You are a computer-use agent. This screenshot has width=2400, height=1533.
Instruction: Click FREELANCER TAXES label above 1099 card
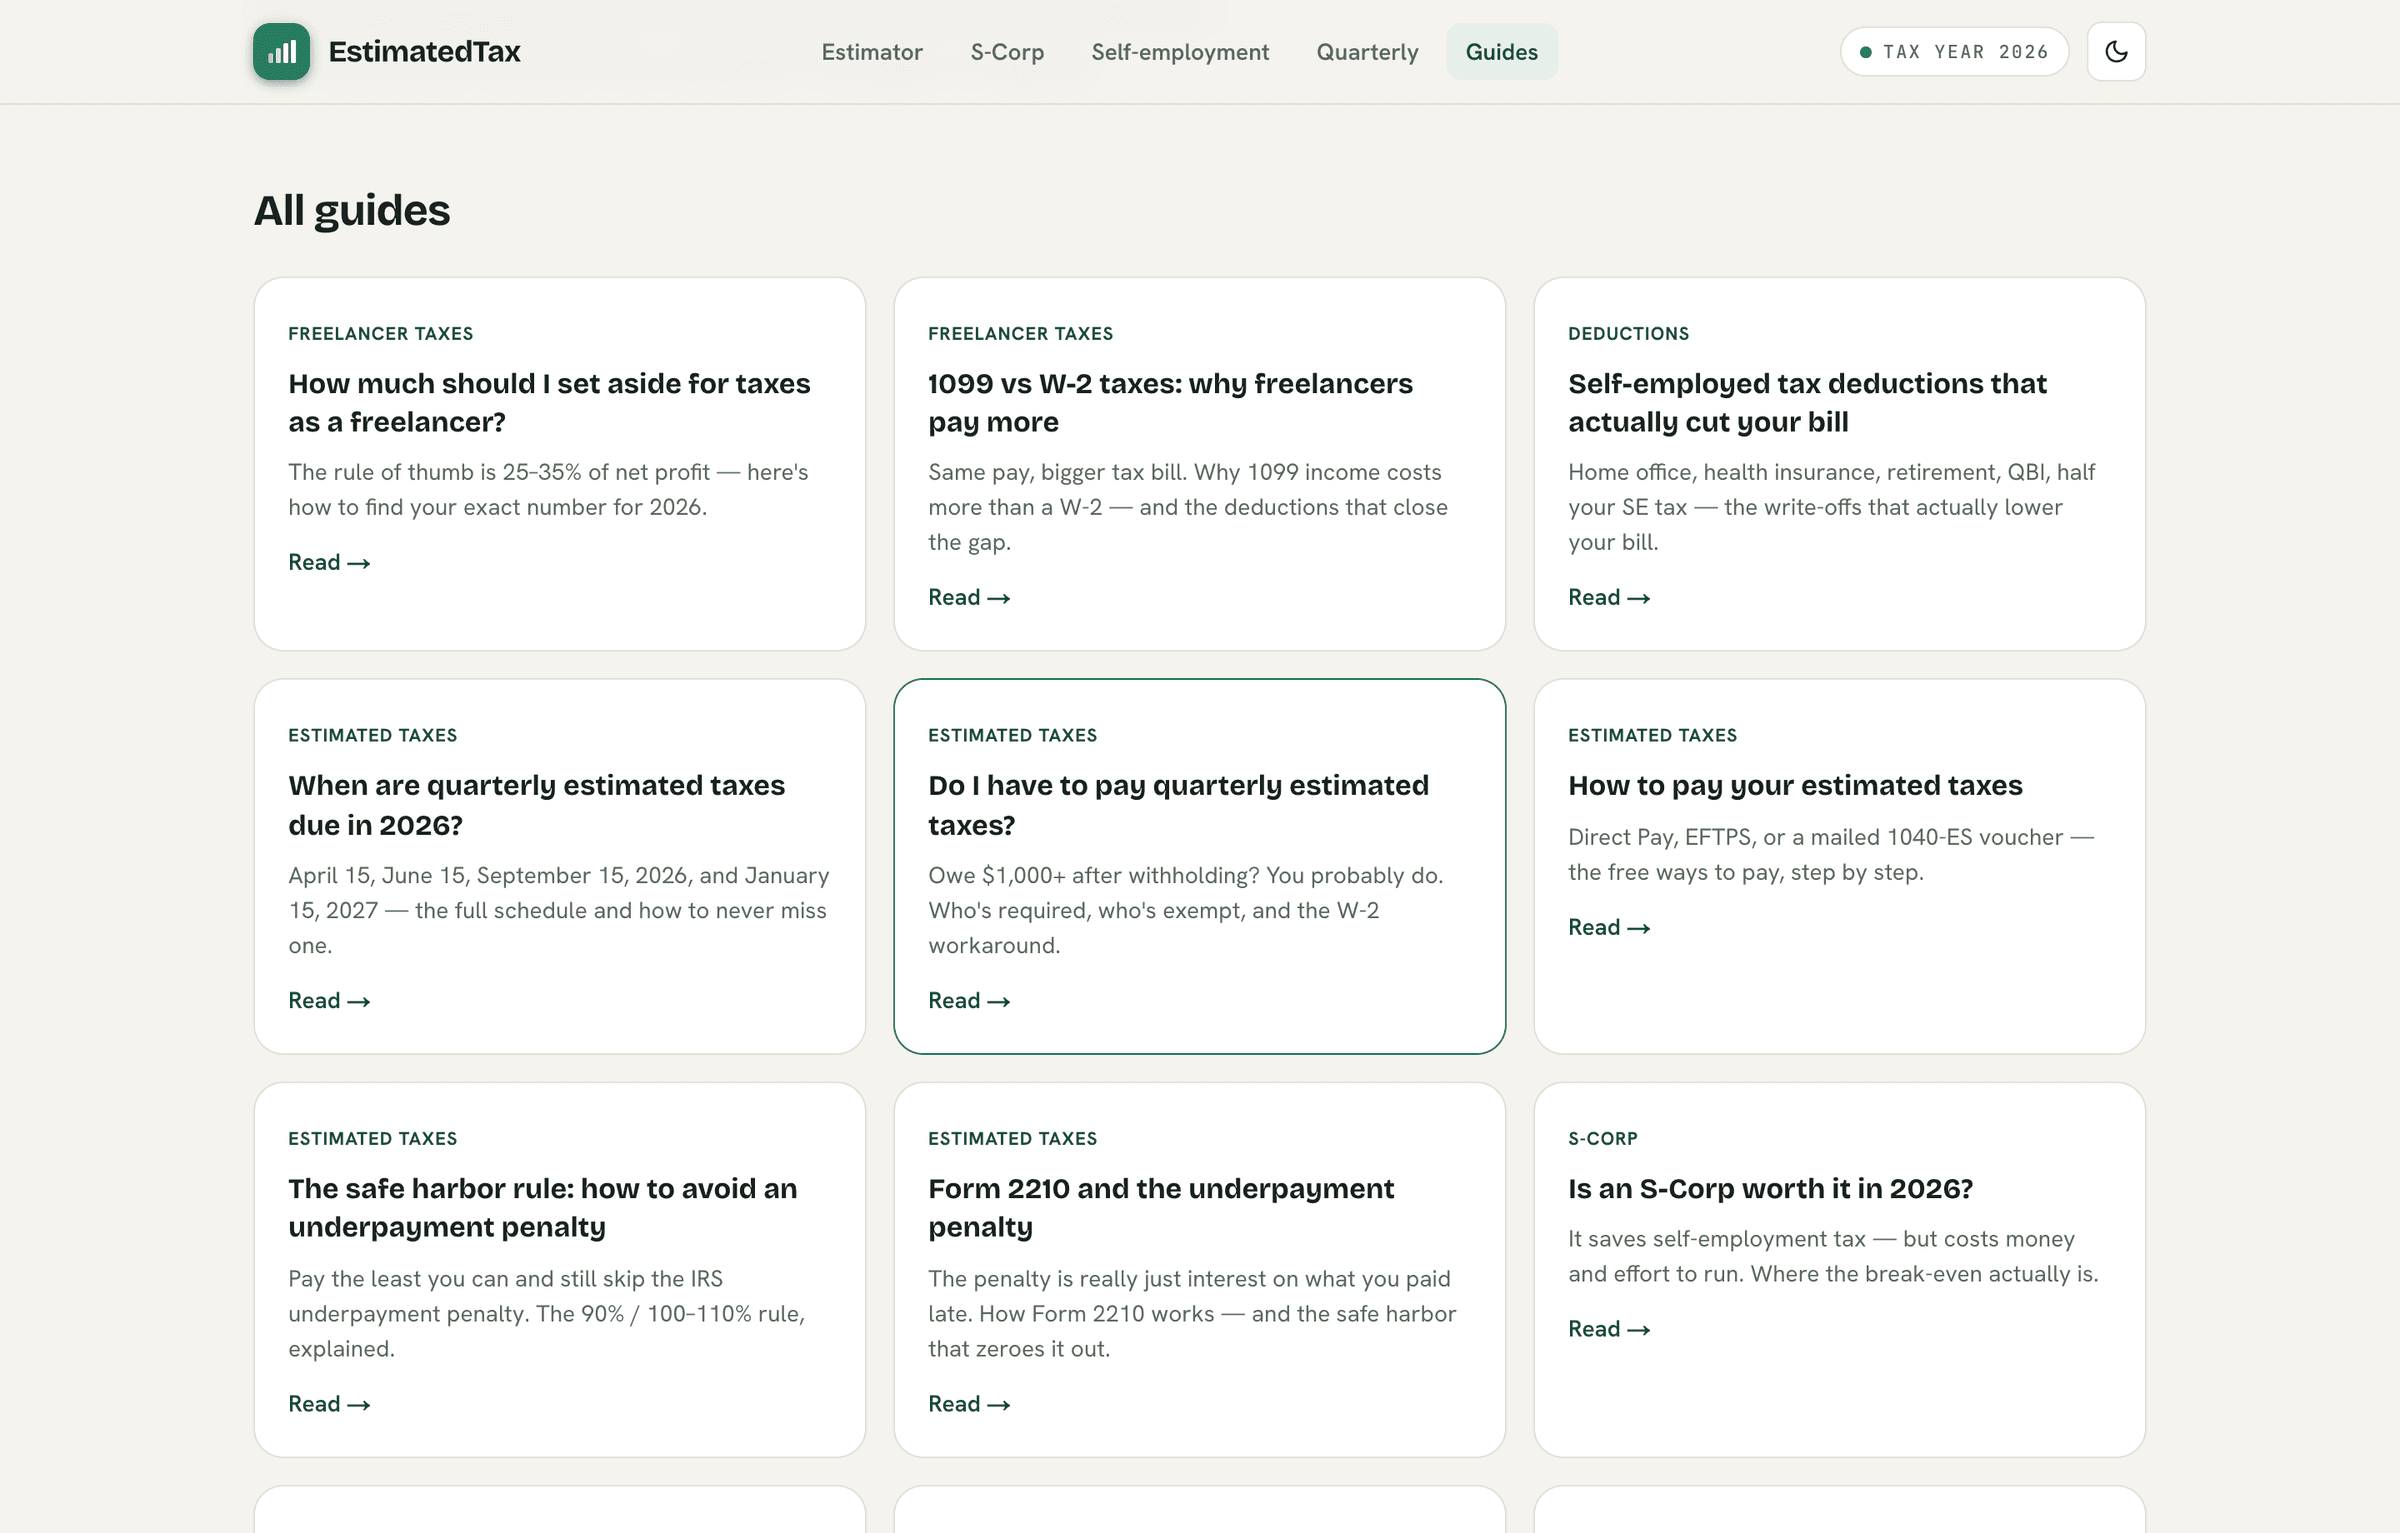click(x=1020, y=333)
